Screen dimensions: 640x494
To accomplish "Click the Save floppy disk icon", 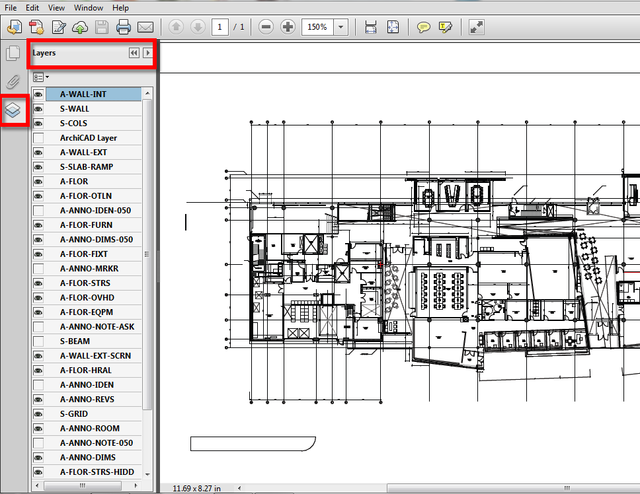I will [x=102, y=26].
